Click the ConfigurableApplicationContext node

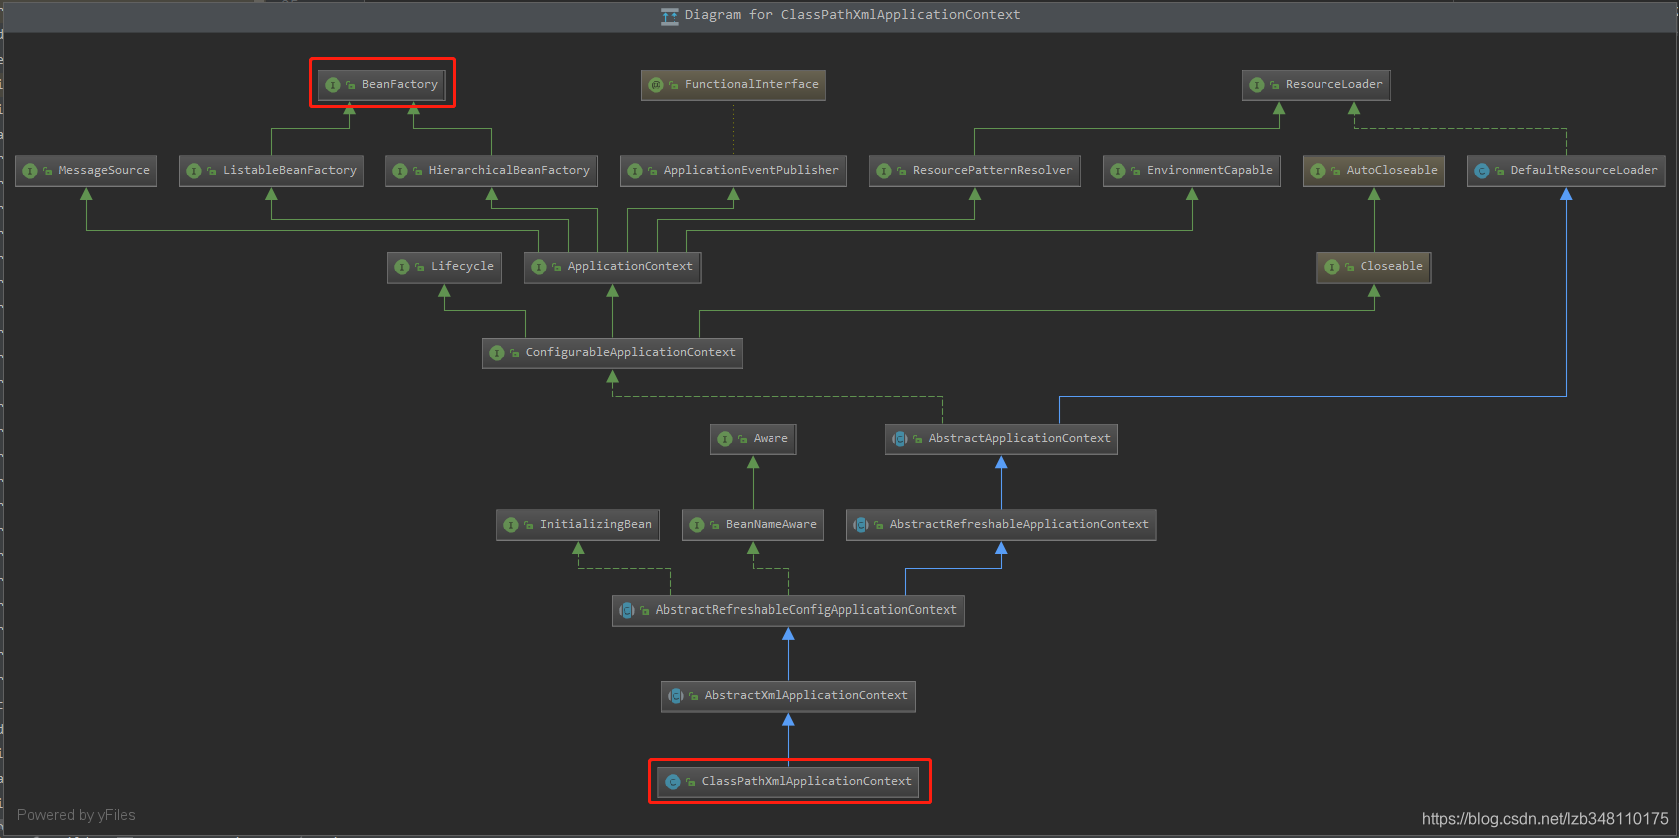tap(612, 353)
